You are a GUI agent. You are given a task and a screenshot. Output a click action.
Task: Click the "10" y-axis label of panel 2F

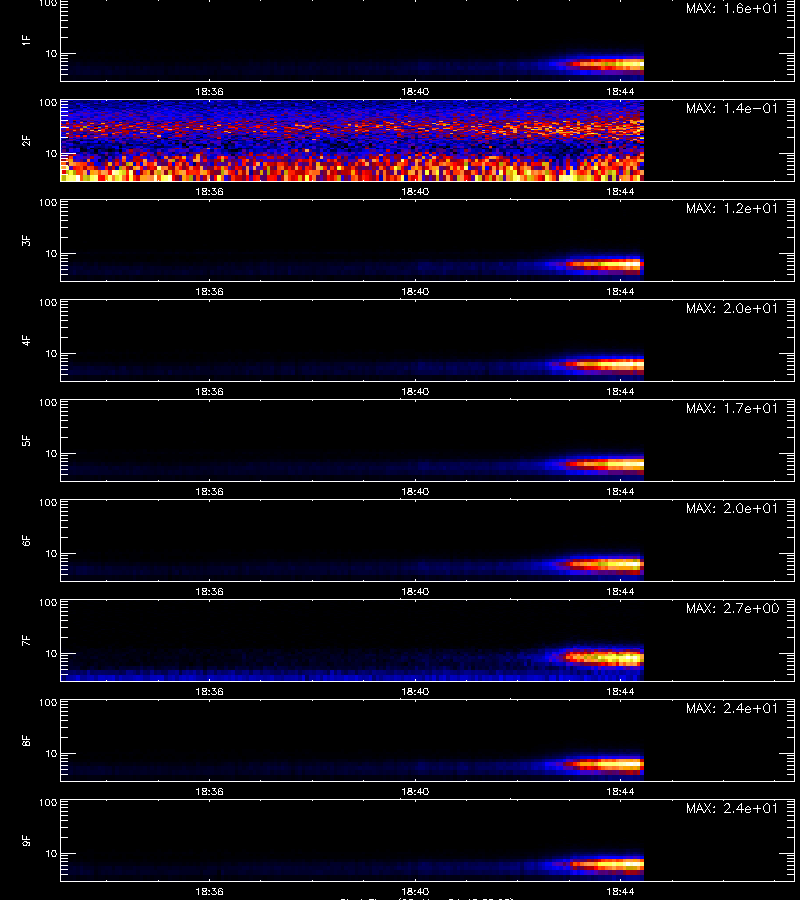(x=52, y=153)
